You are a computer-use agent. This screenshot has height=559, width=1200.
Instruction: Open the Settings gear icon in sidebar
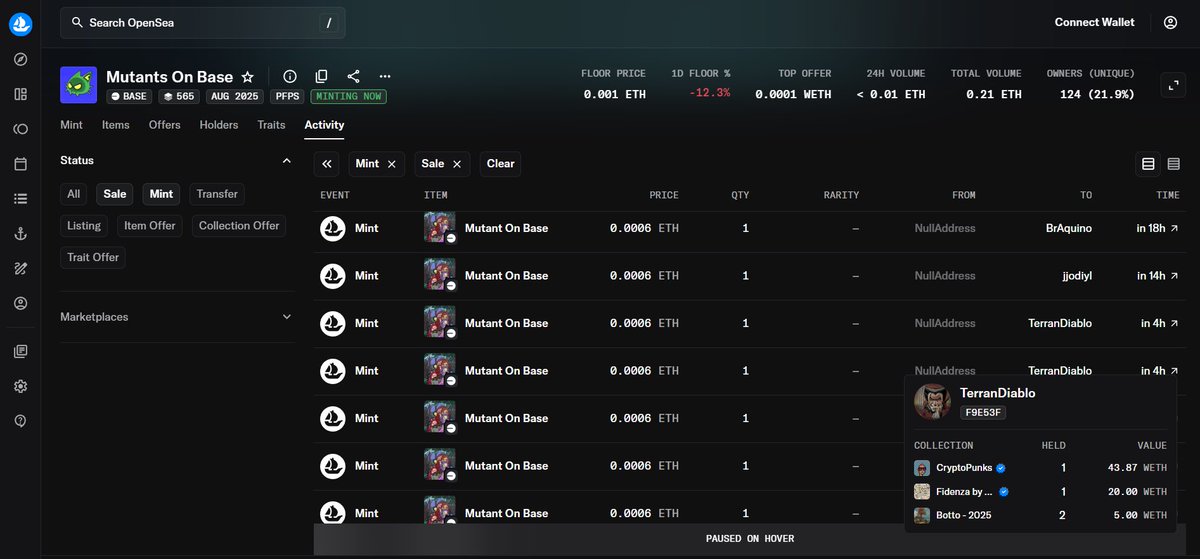(x=20, y=386)
